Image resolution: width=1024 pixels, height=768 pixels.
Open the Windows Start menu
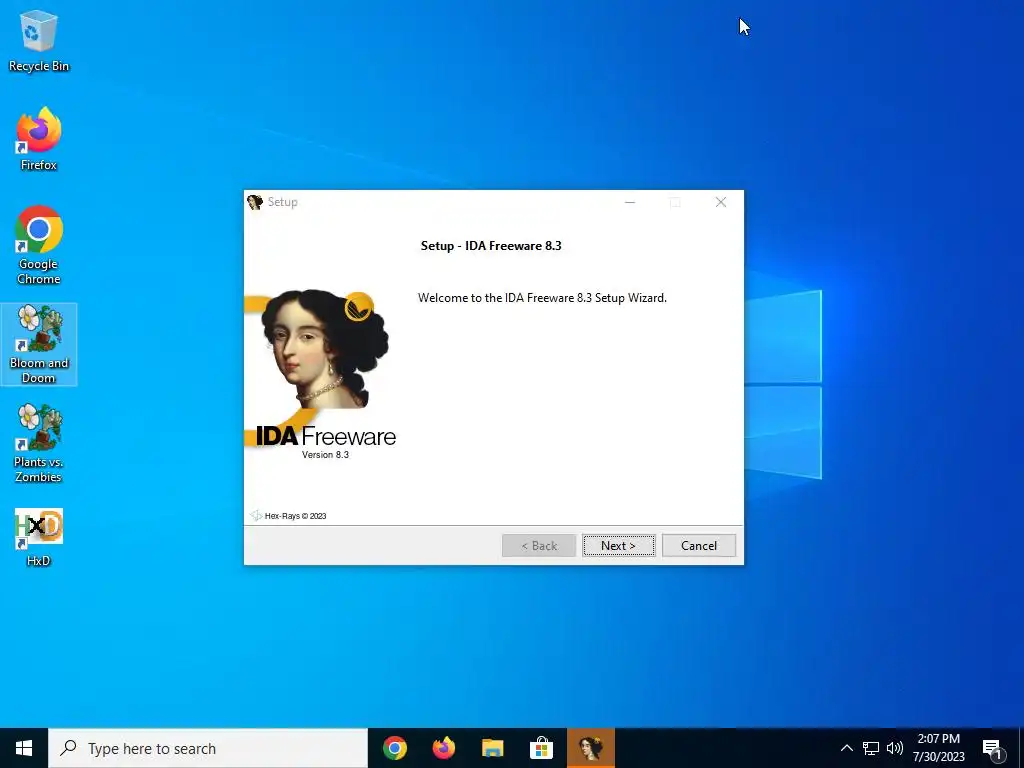coord(24,748)
